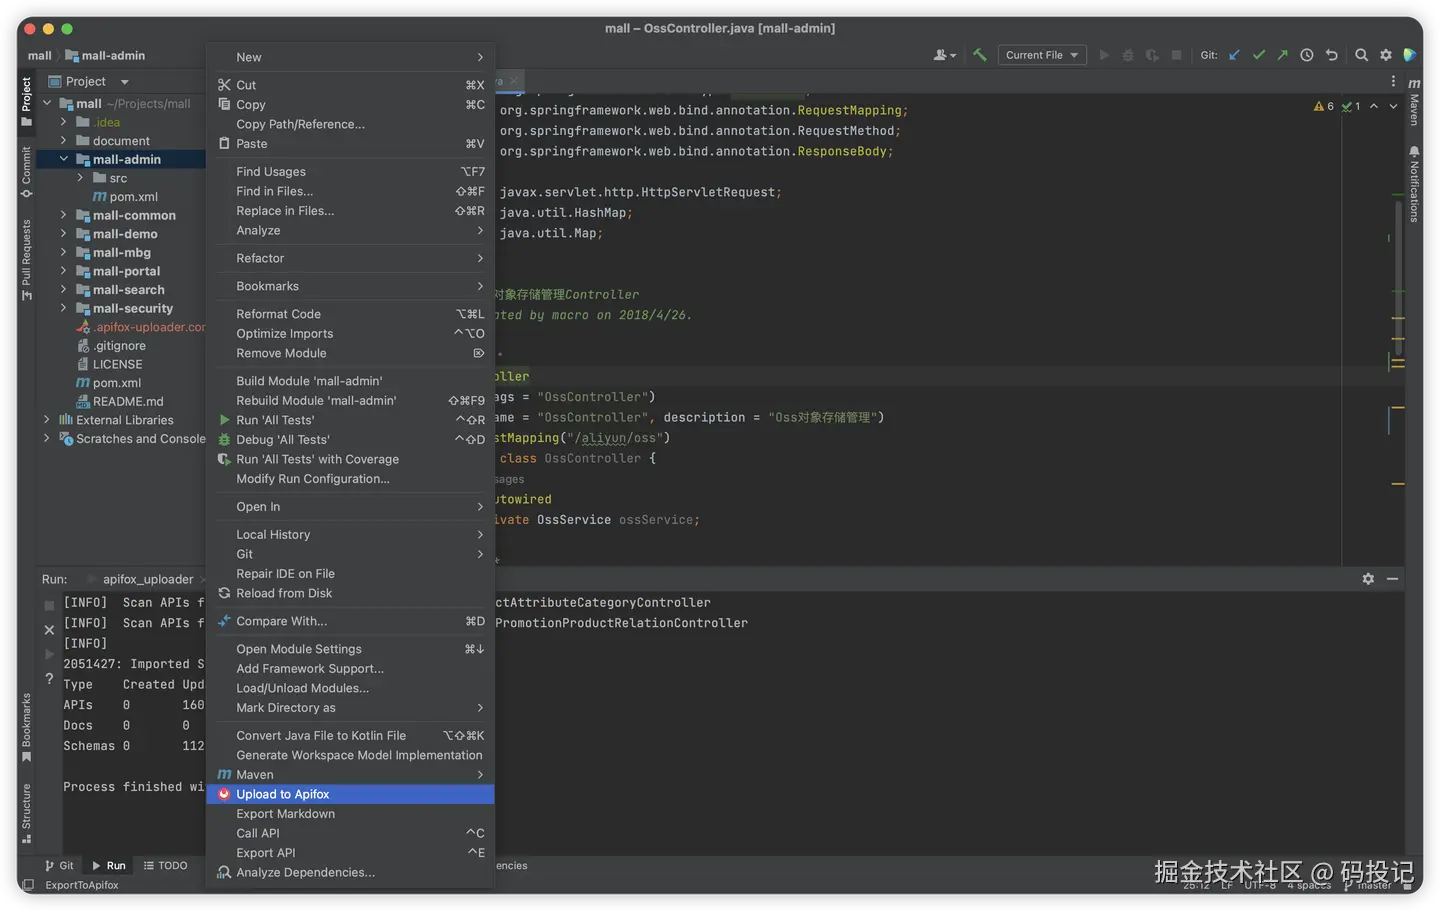
Task: Click the Git Update Project arrow
Action: [1234, 55]
